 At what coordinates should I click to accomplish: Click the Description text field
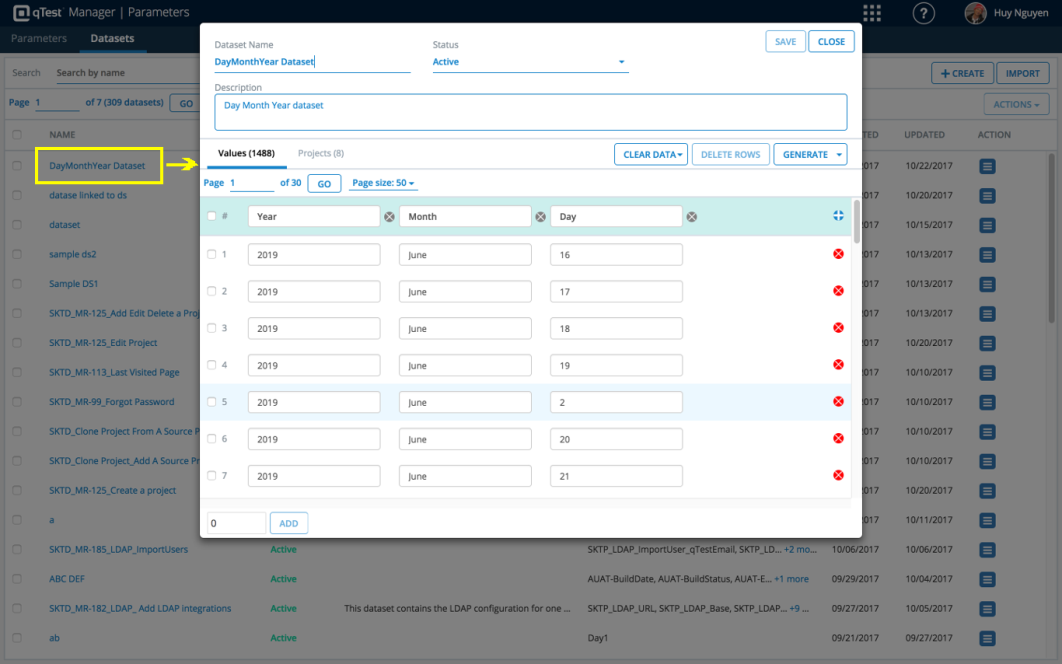pos(530,112)
